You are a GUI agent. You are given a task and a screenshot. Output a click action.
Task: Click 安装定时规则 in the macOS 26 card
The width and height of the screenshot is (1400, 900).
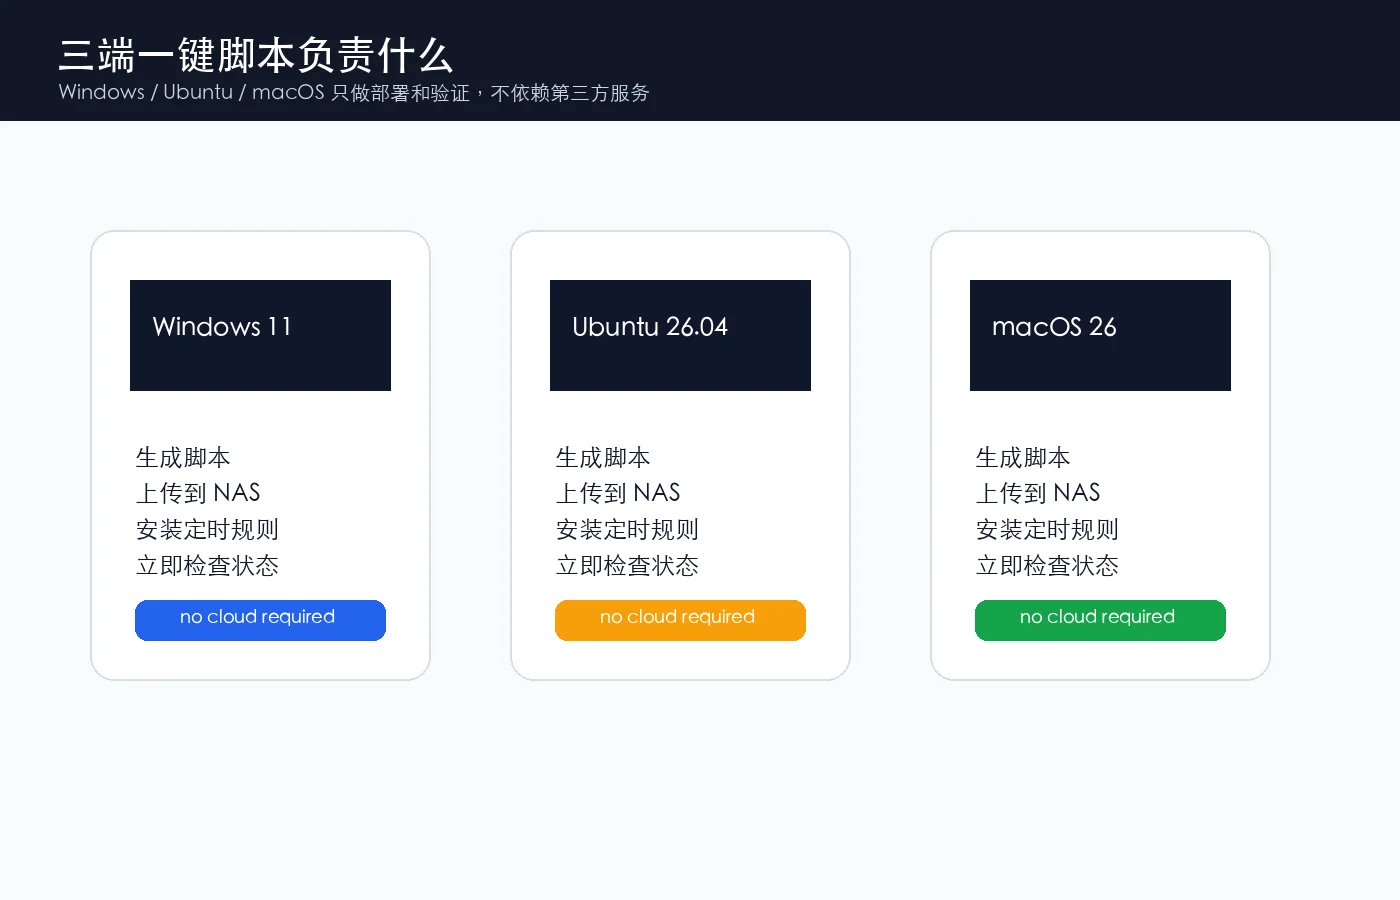point(1047,529)
